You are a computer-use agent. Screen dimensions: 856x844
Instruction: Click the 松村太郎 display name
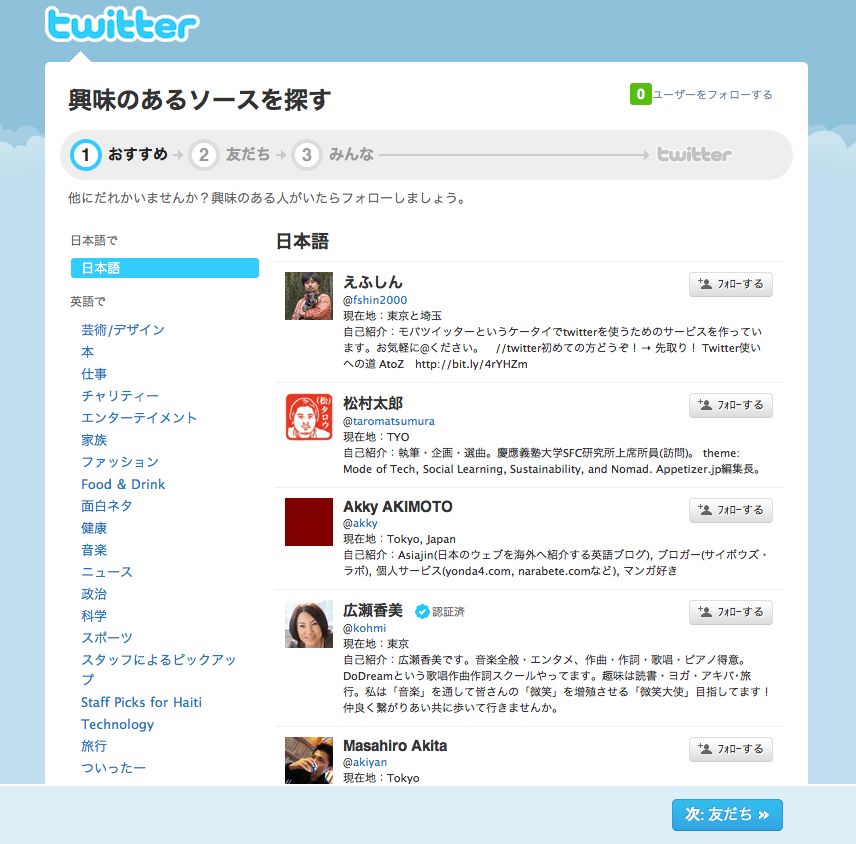pyautogui.click(x=373, y=403)
